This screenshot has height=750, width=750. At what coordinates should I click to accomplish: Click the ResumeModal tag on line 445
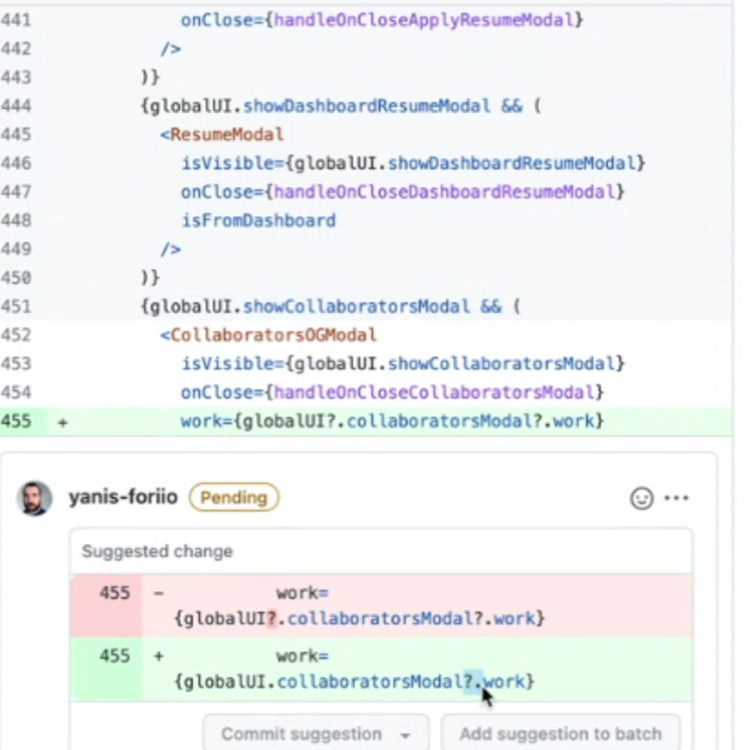[x=226, y=134]
